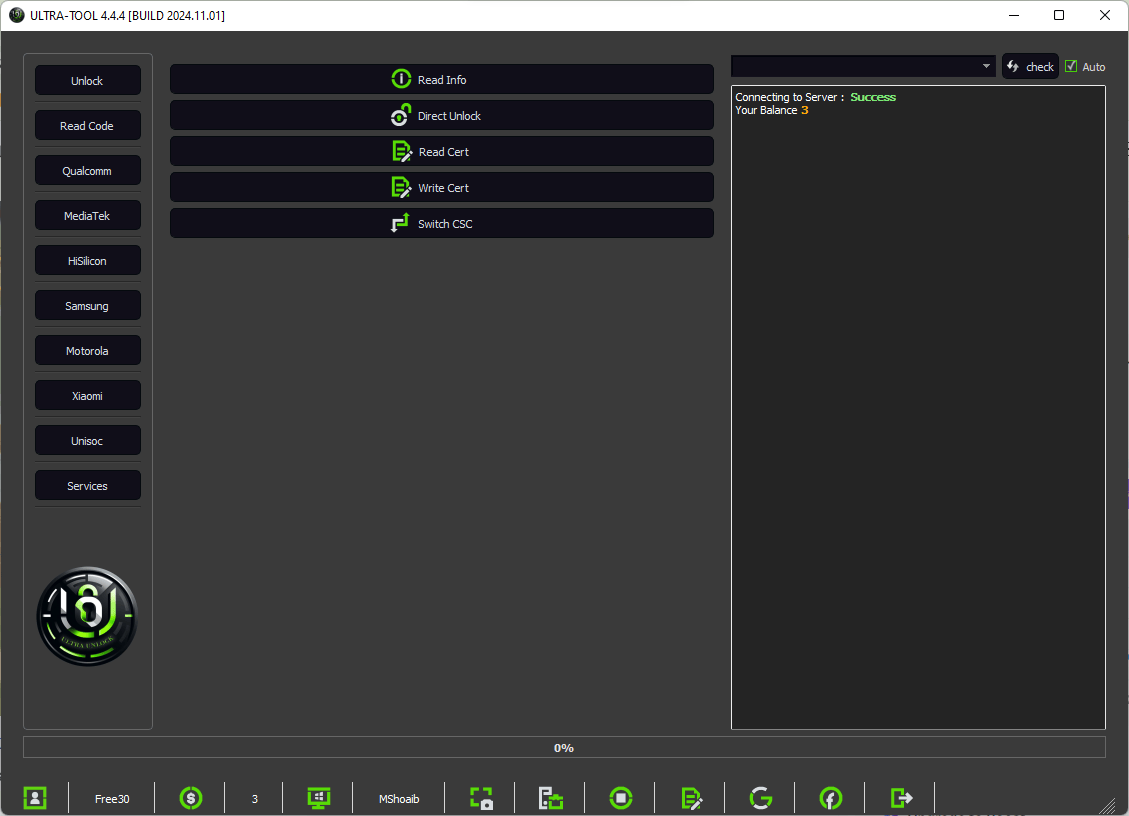Click the Read Info icon
The image size is (1129, 816).
(x=401, y=79)
